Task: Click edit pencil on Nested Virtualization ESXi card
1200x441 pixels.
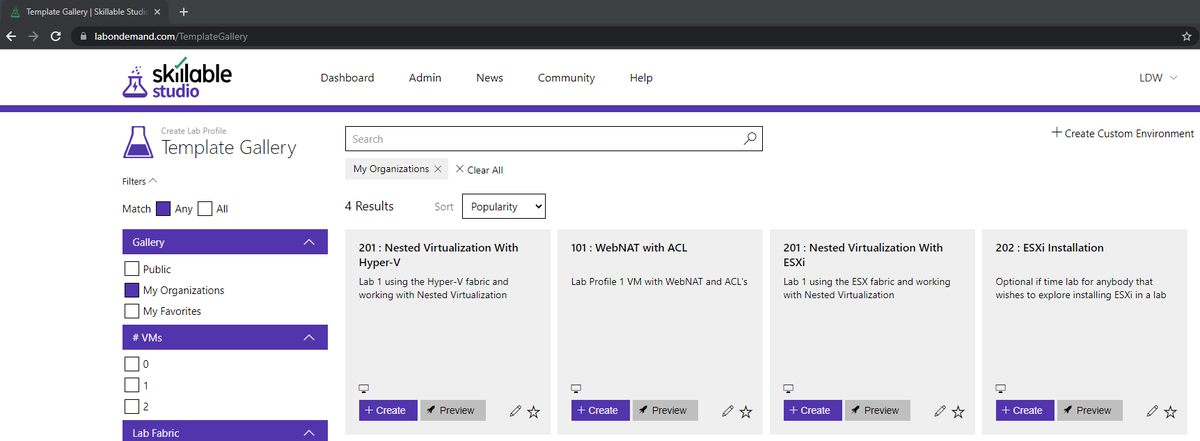Action: point(939,411)
